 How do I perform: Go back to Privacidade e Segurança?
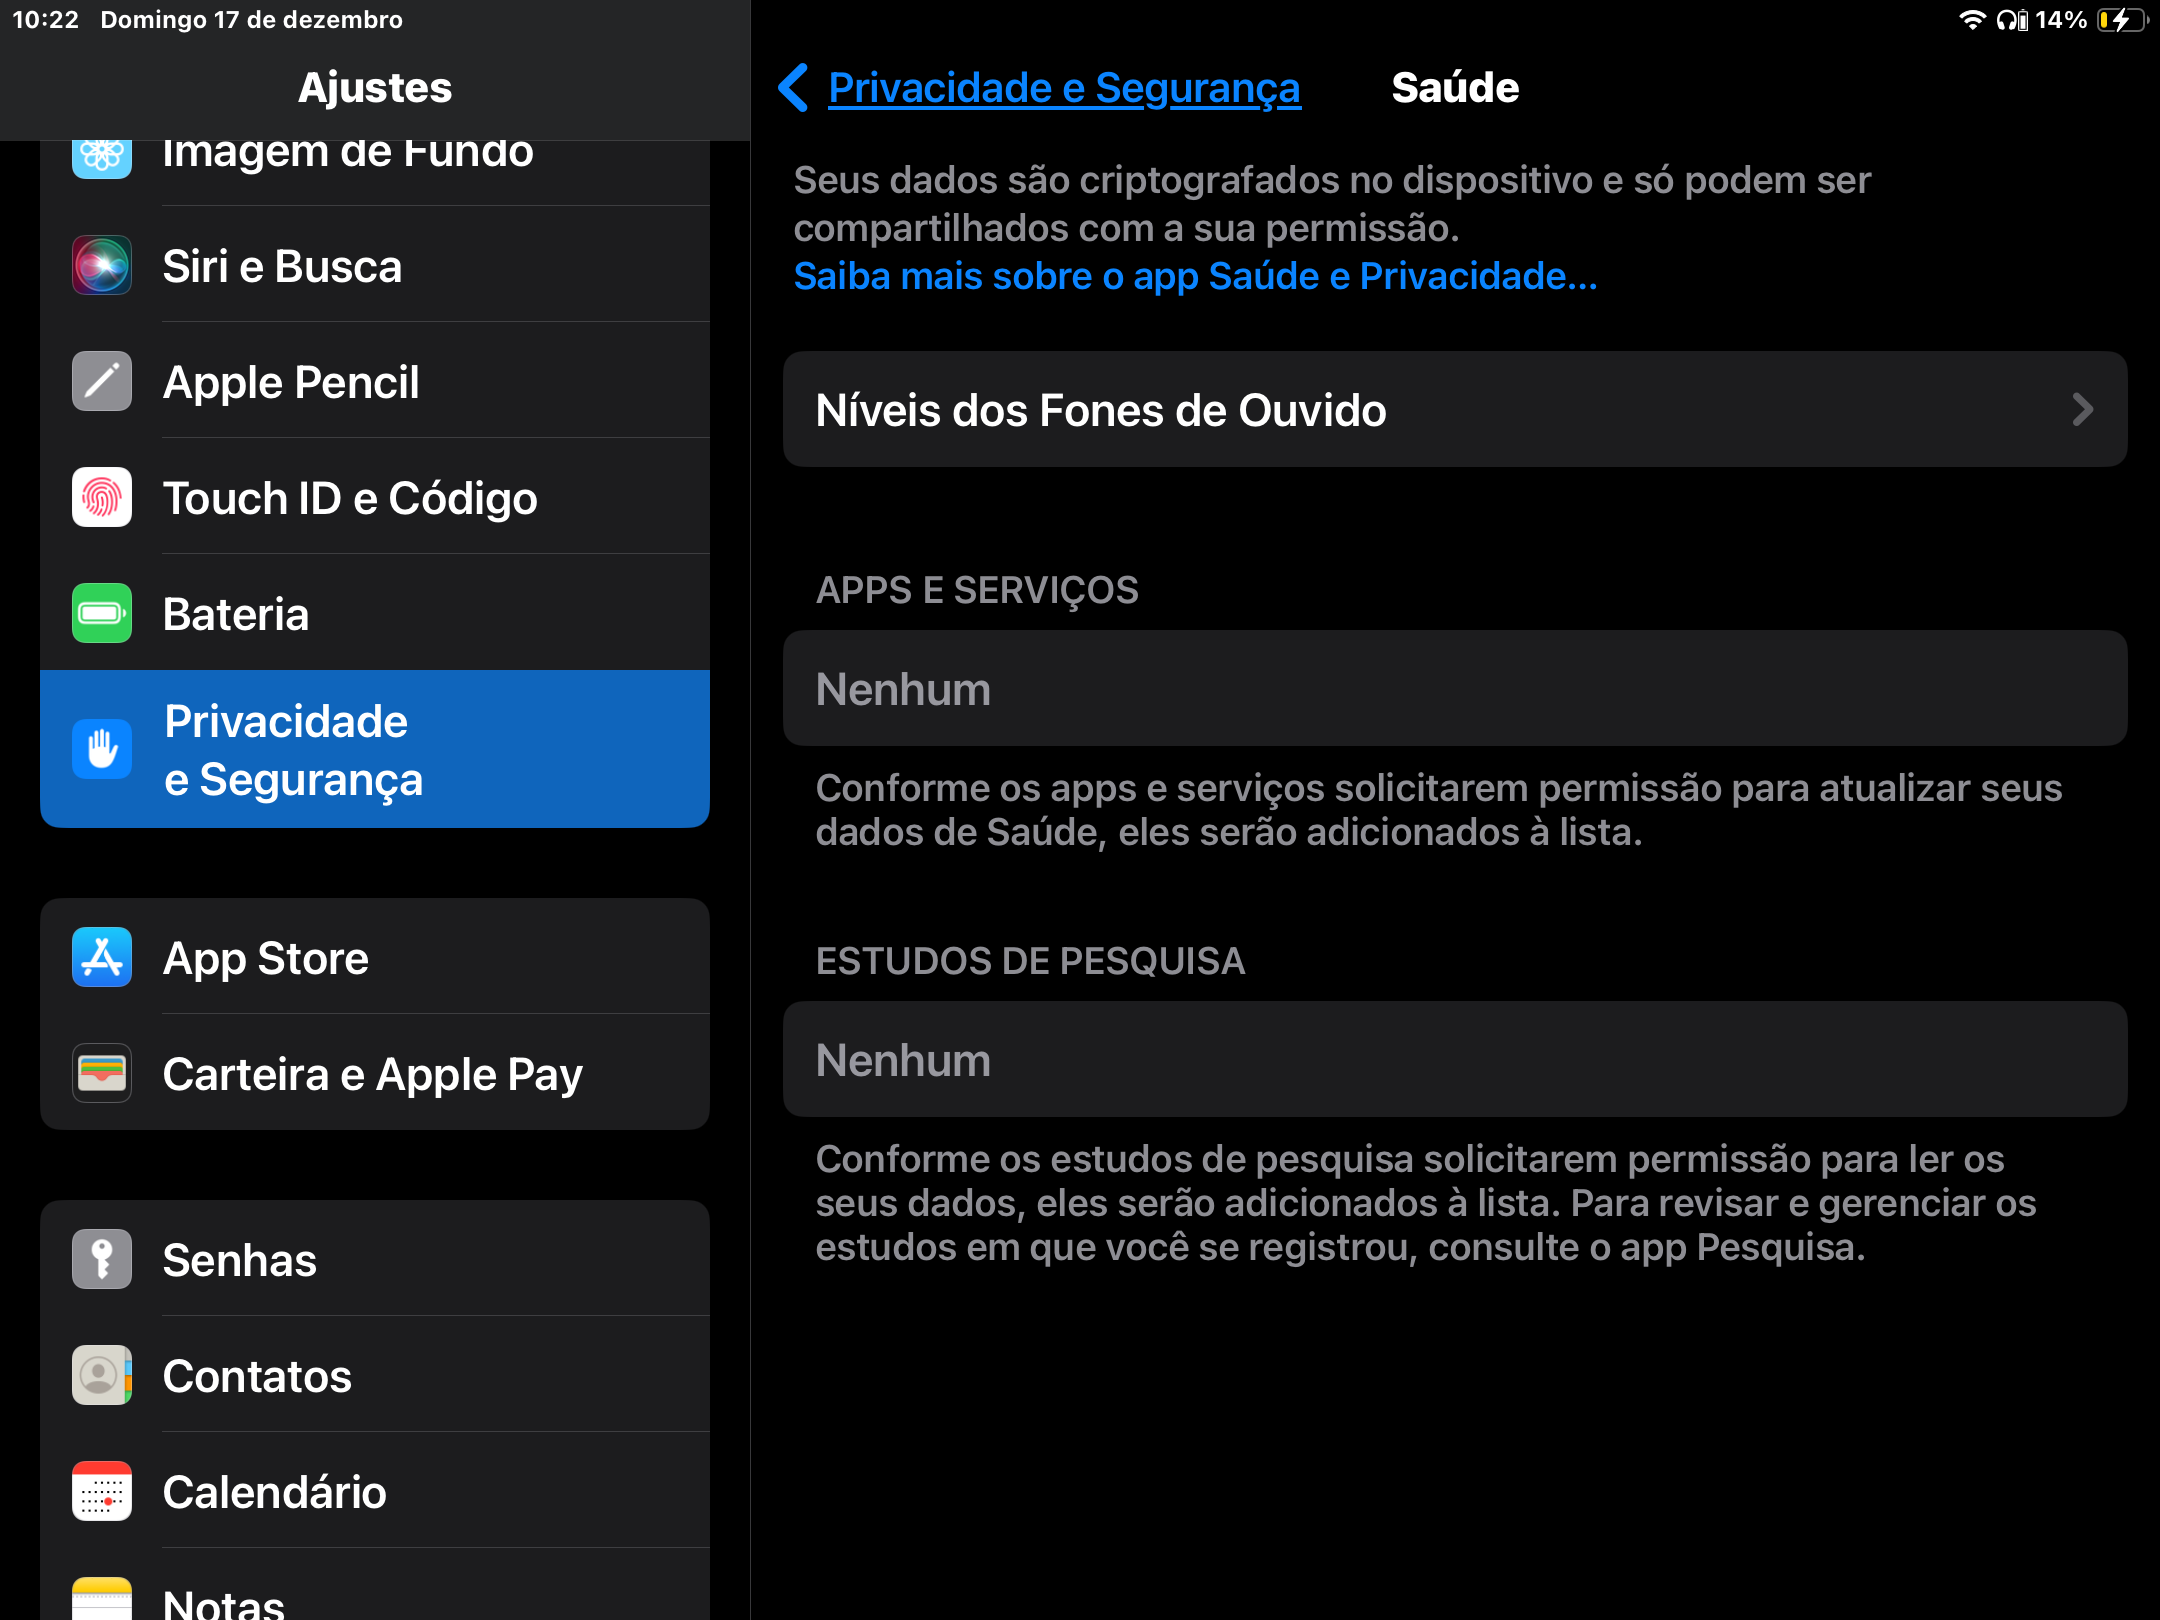point(1063,88)
